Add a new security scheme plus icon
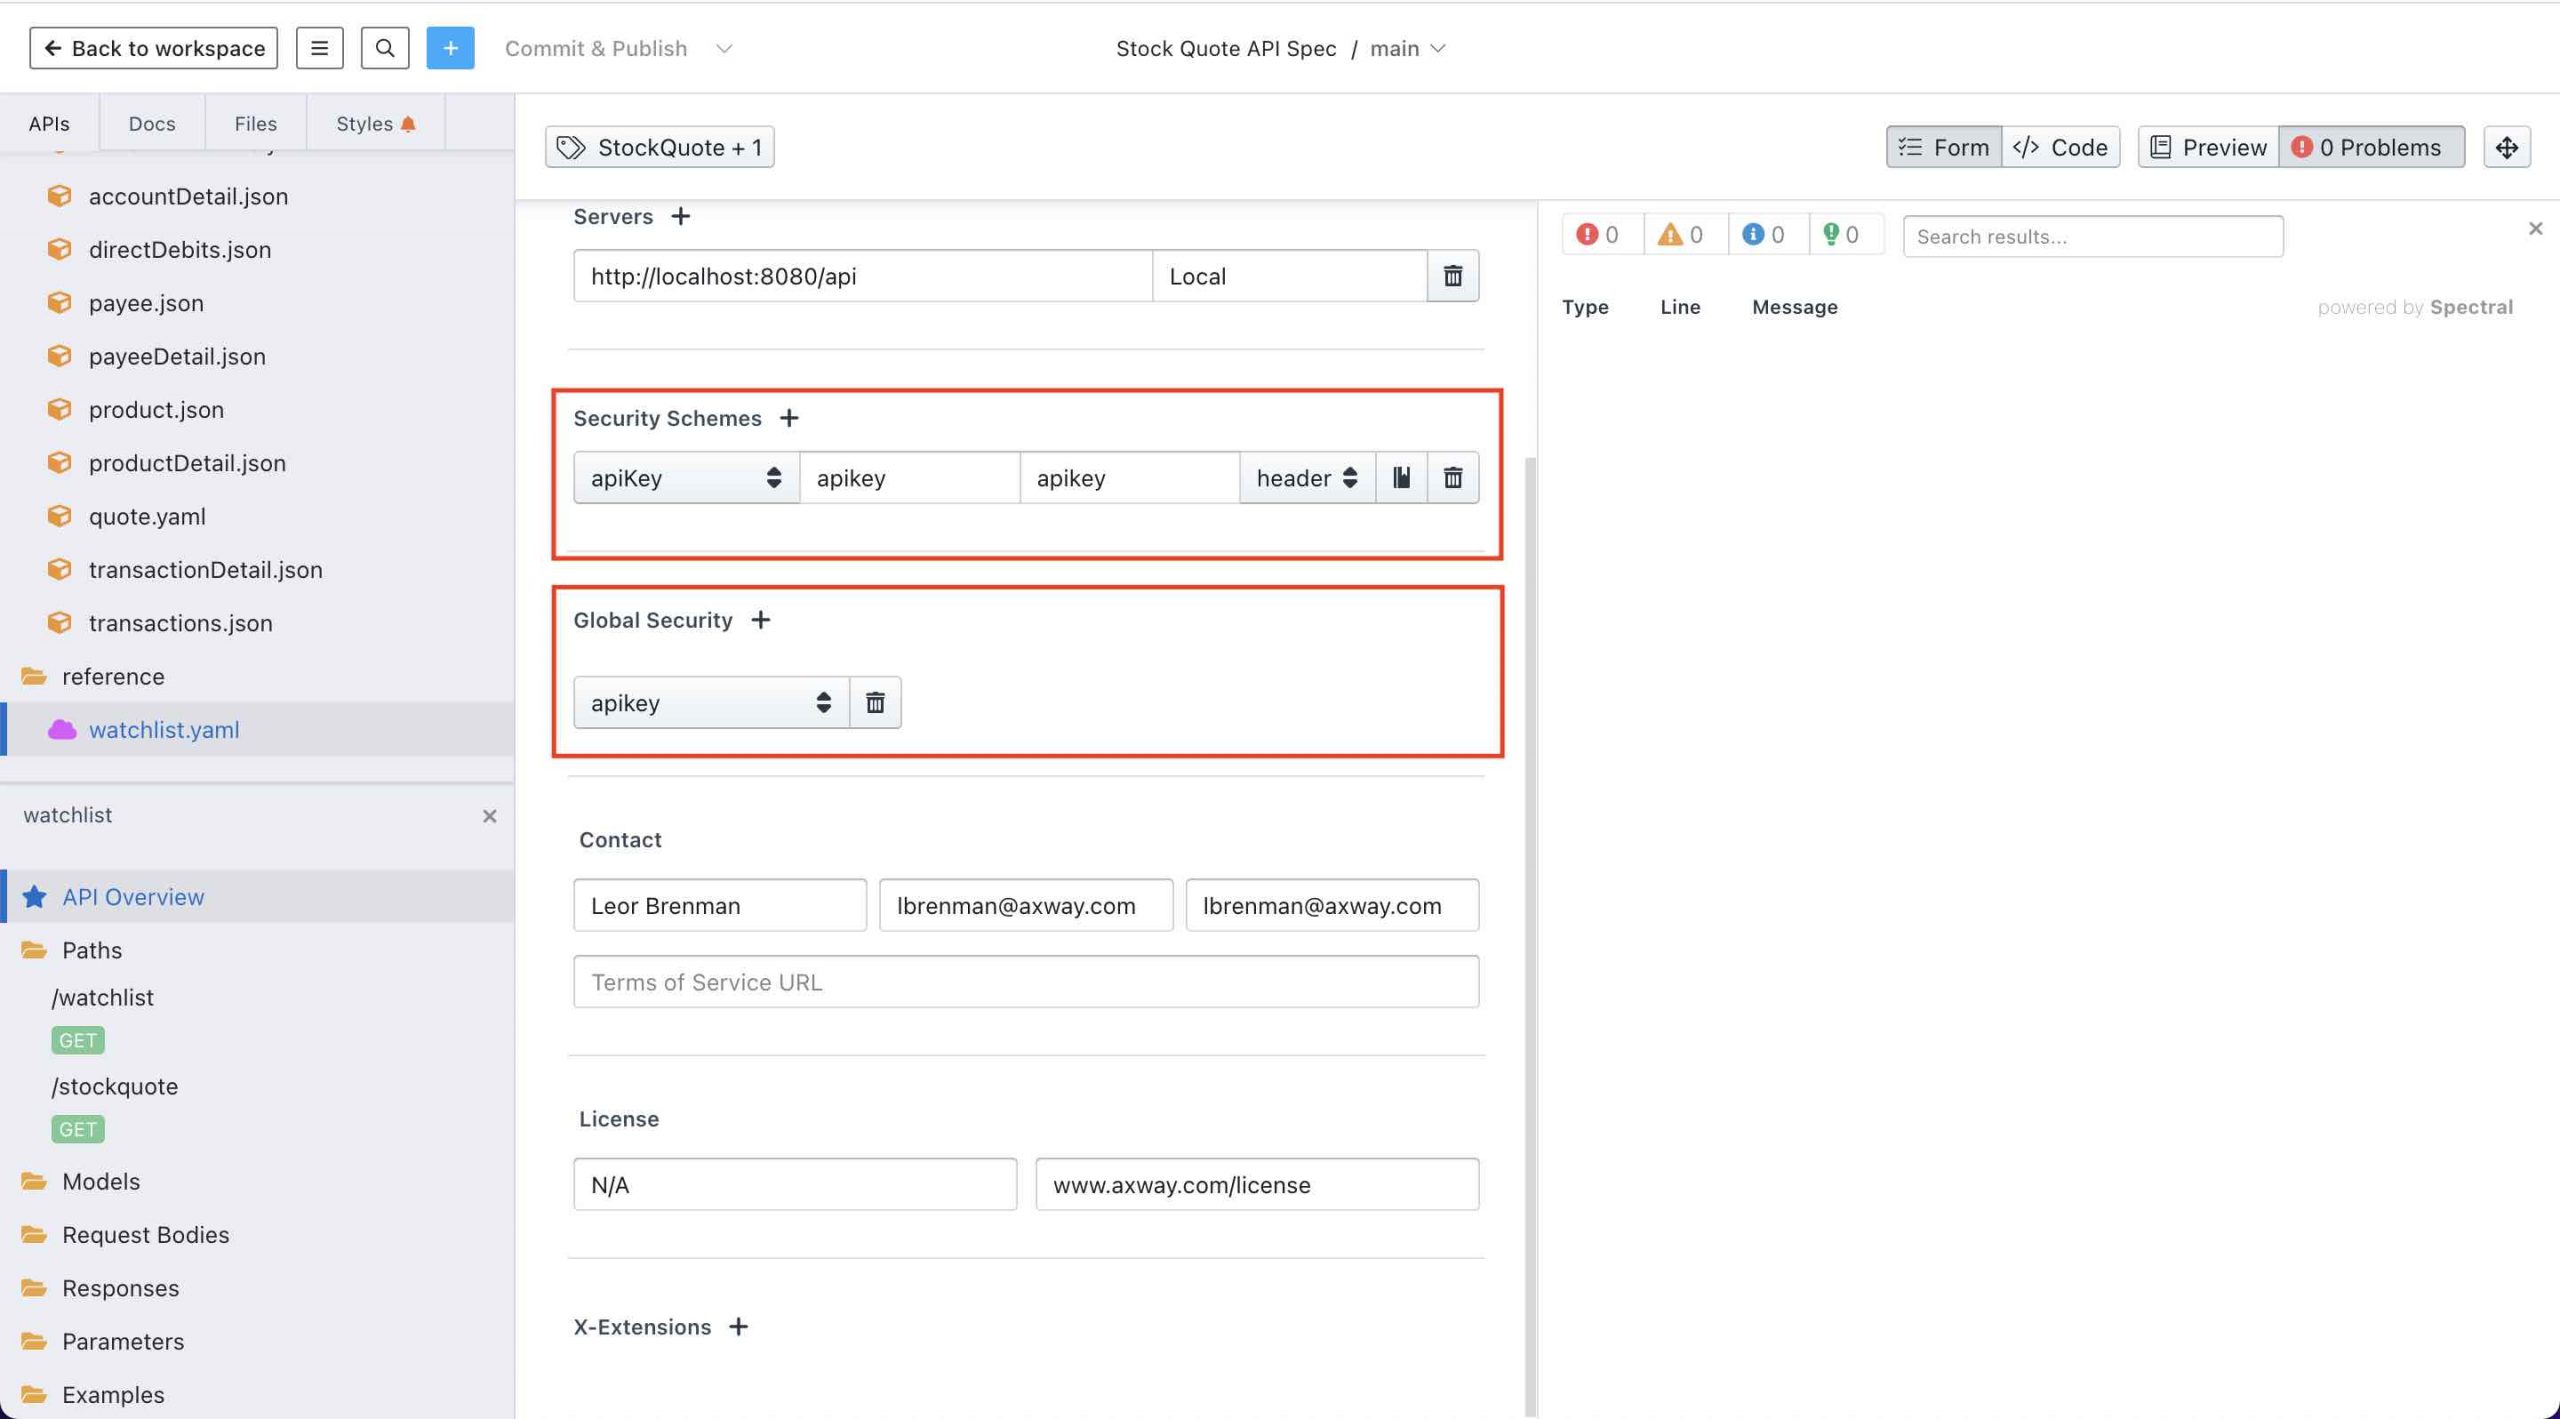 coord(789,418)
